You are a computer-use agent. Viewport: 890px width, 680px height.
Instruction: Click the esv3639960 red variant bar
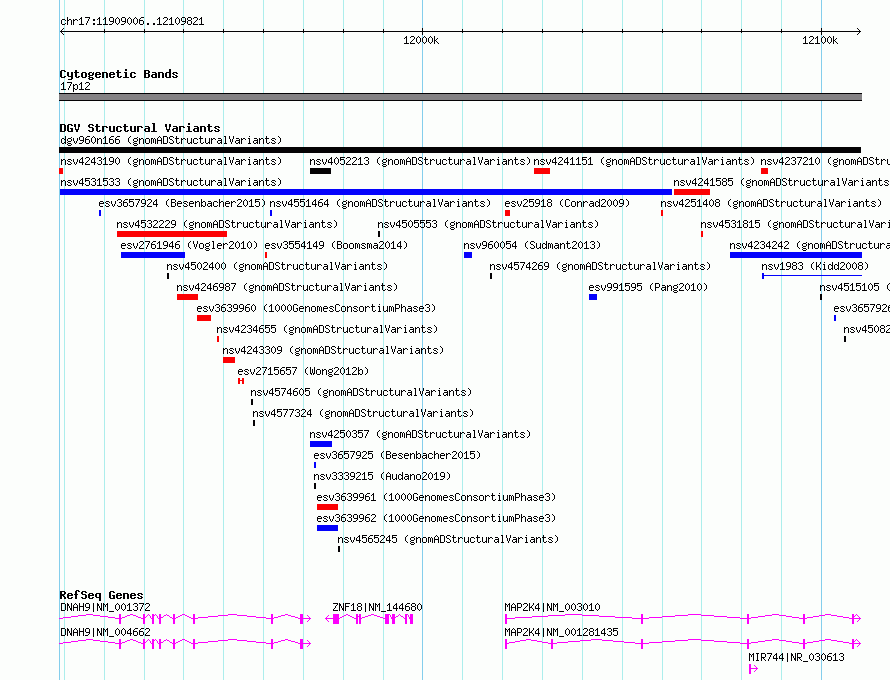pos(204,318)
